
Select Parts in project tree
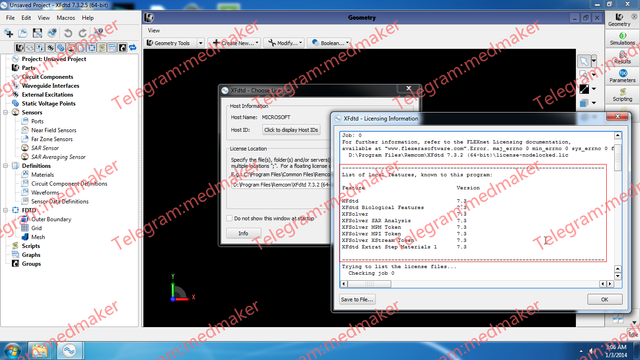click(x=28, y=68)
